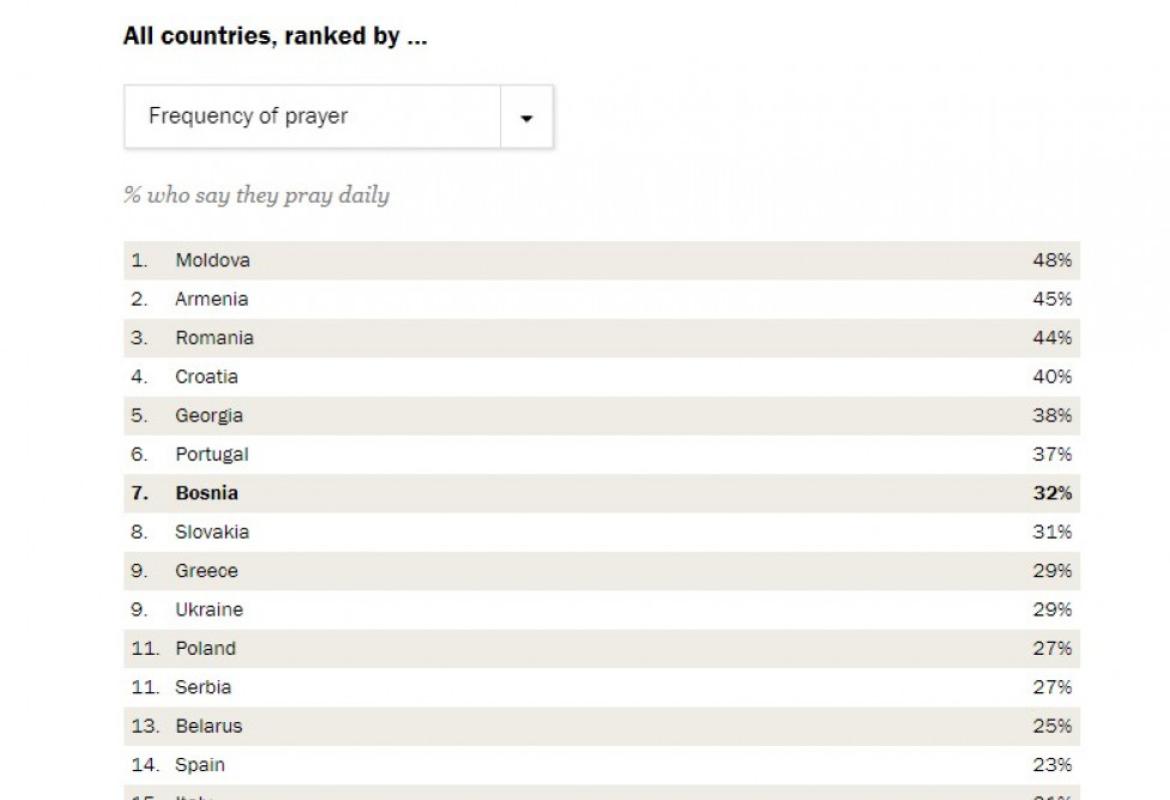This screenshot has height=800, width=1170.
Task: Open the Frequency of prayer dropdown arrow
Action: pos(527,118)
